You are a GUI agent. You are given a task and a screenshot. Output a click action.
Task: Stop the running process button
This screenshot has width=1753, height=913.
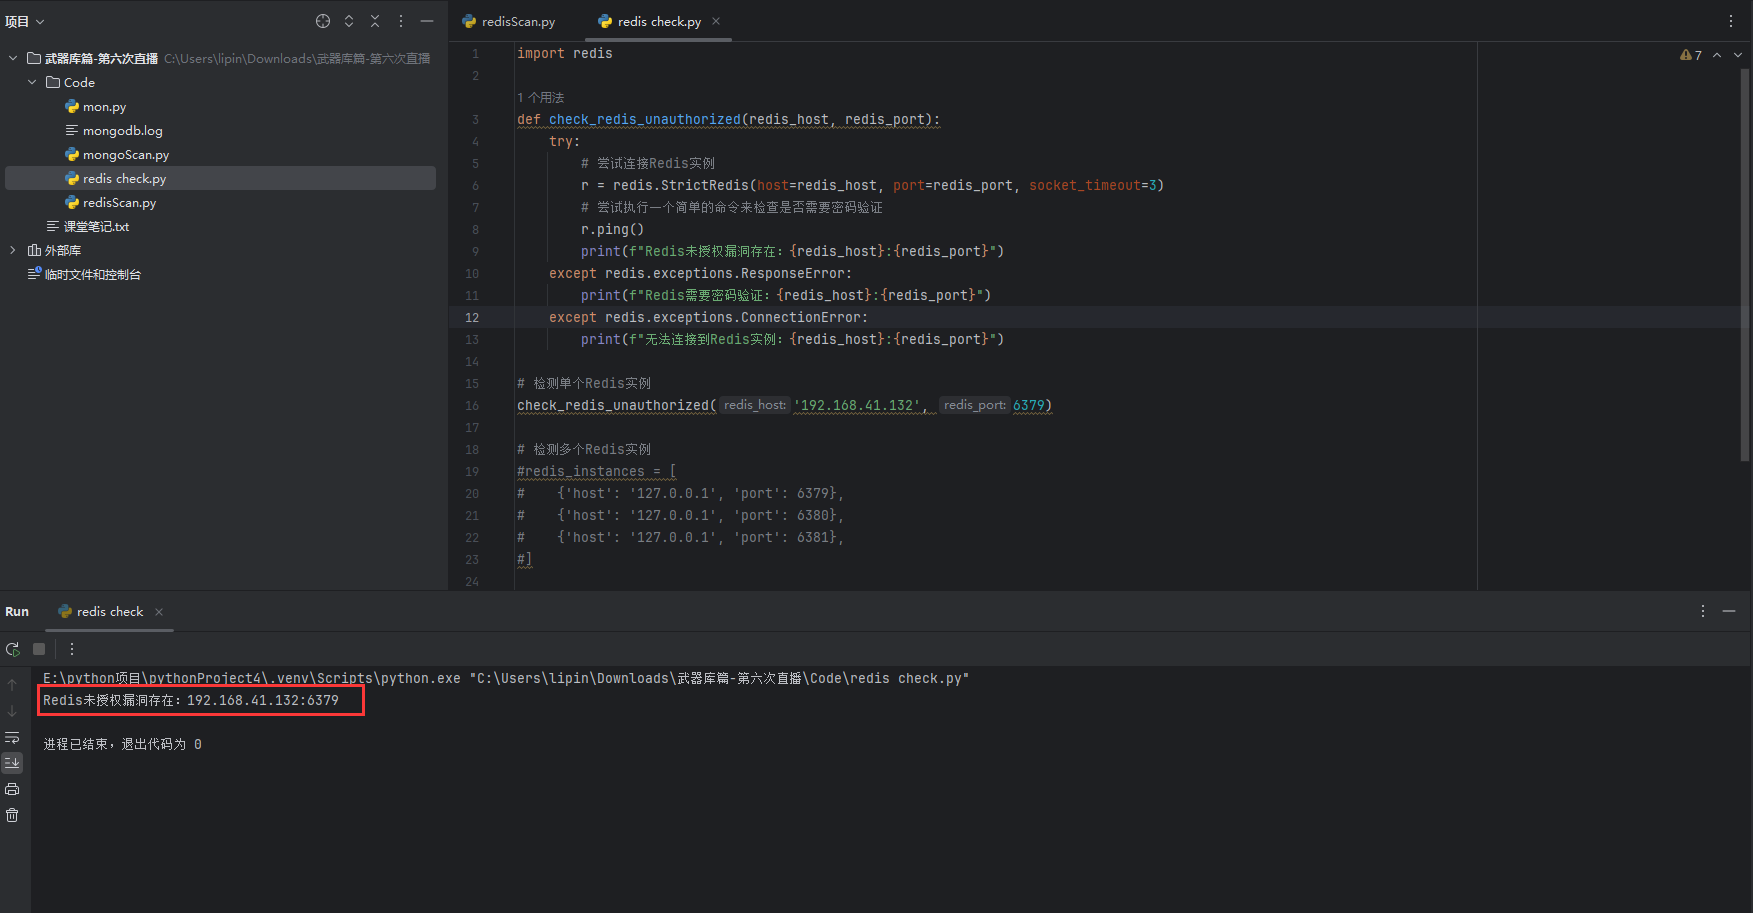pos(39,649)
